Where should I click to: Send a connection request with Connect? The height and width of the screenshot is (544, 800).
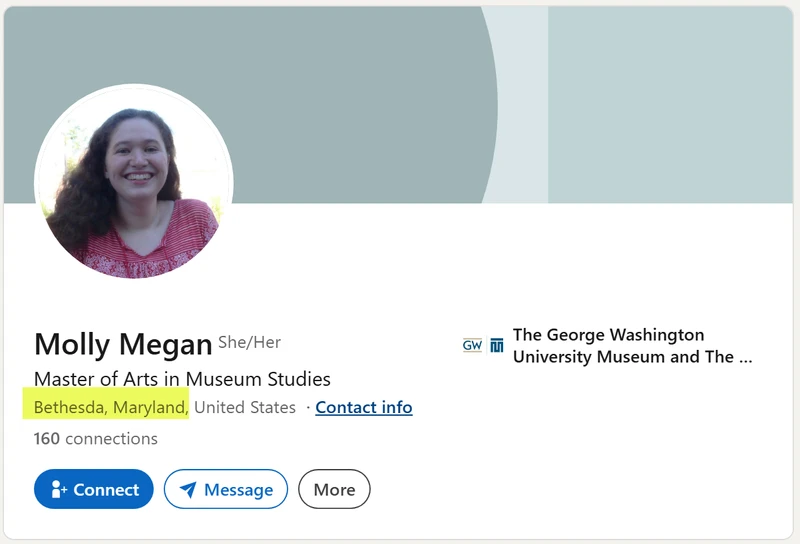click(x=94, y=489)
